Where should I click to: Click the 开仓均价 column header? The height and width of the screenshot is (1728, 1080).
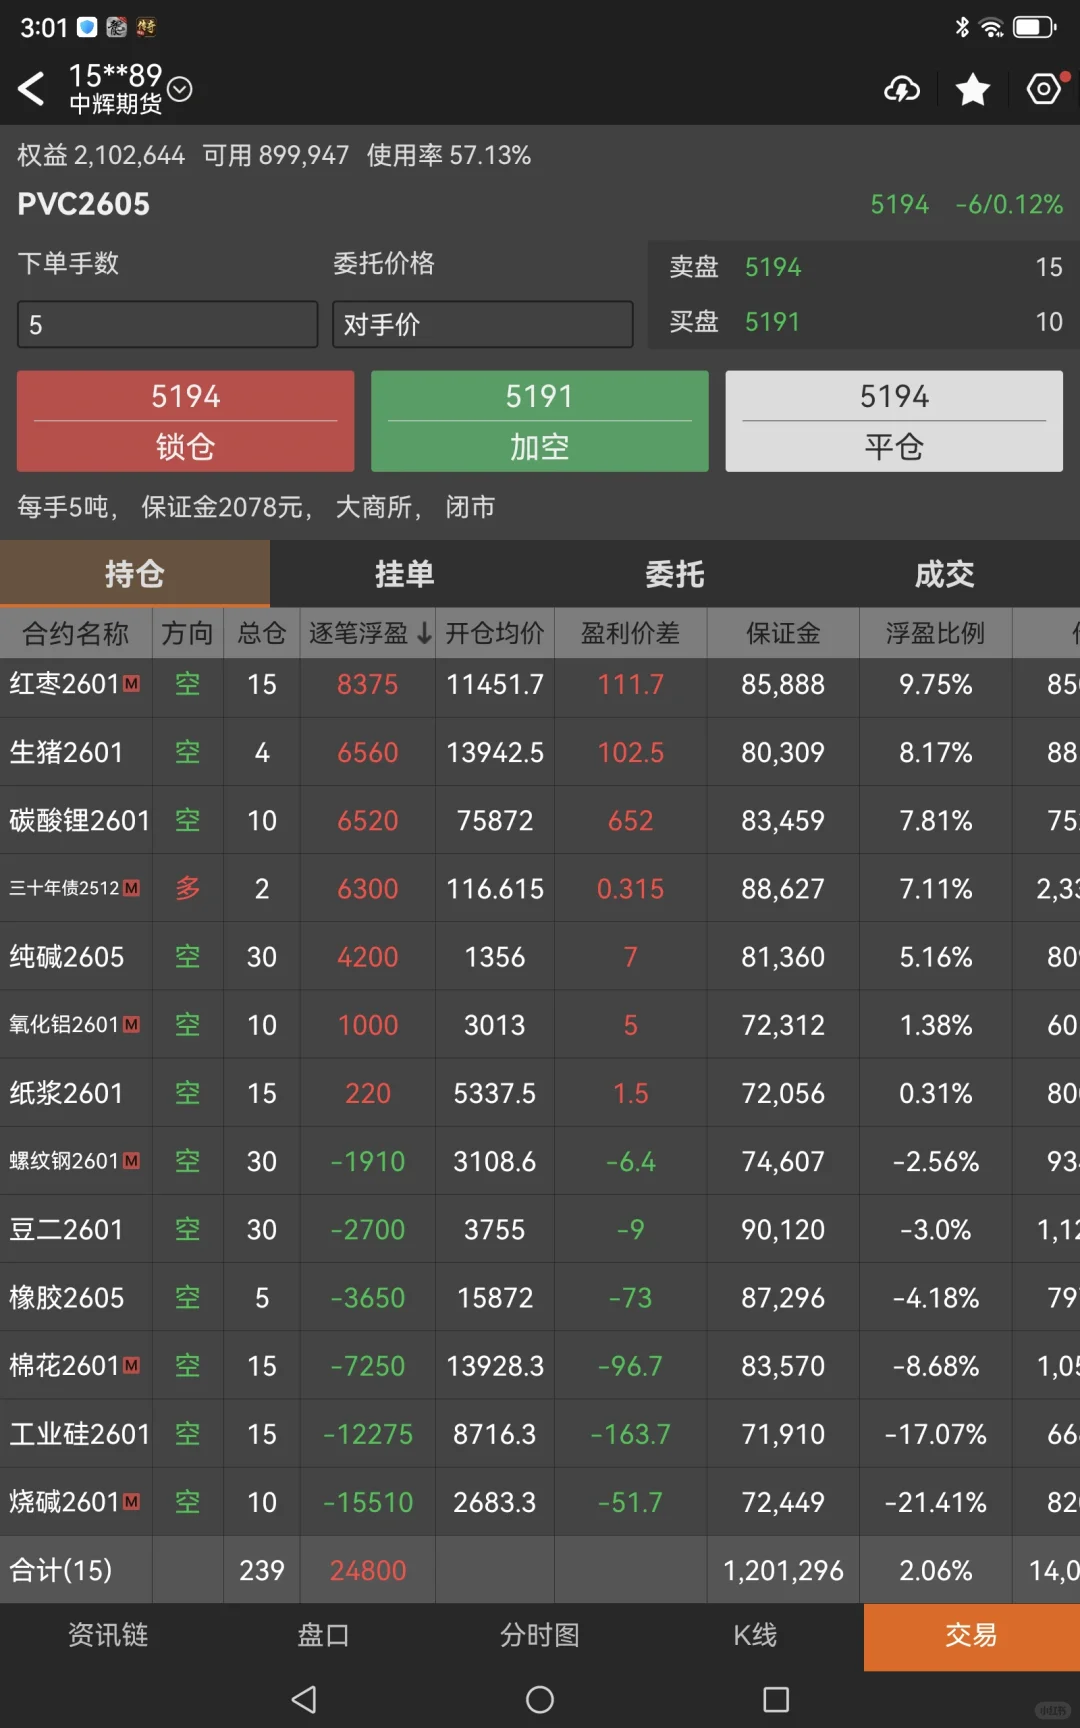[x=495, y=633]
